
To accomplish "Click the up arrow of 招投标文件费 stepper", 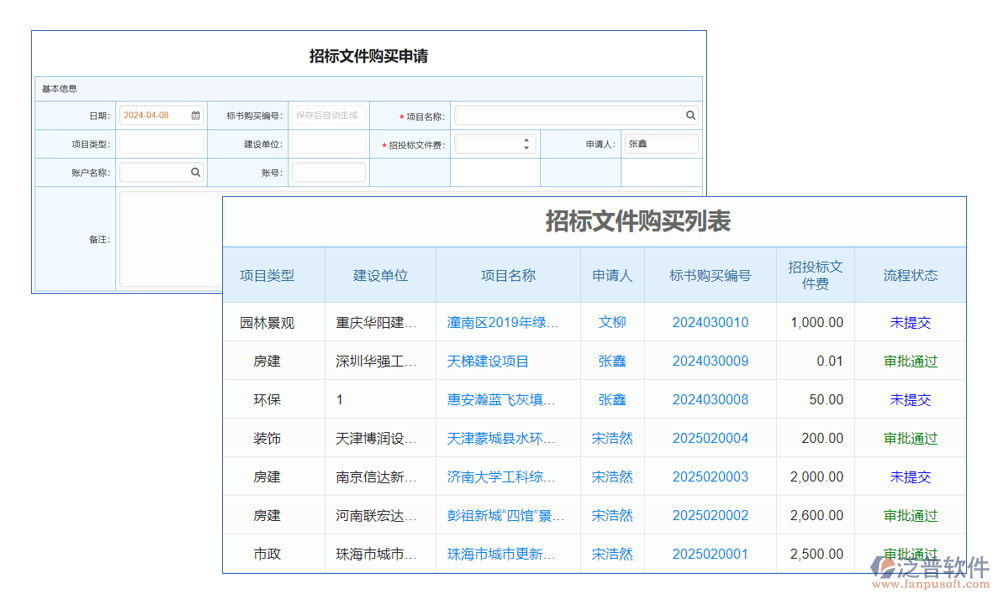I will click(527, 139).
